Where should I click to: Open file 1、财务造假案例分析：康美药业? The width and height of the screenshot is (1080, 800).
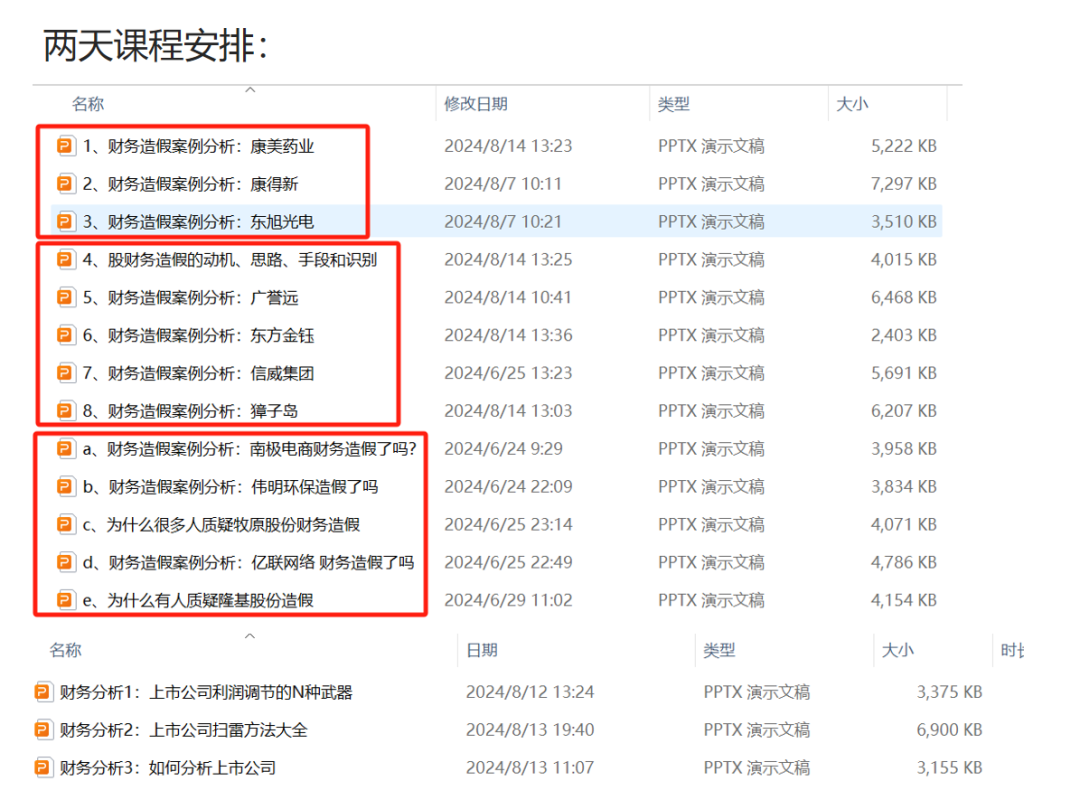[x=198, y=146]
